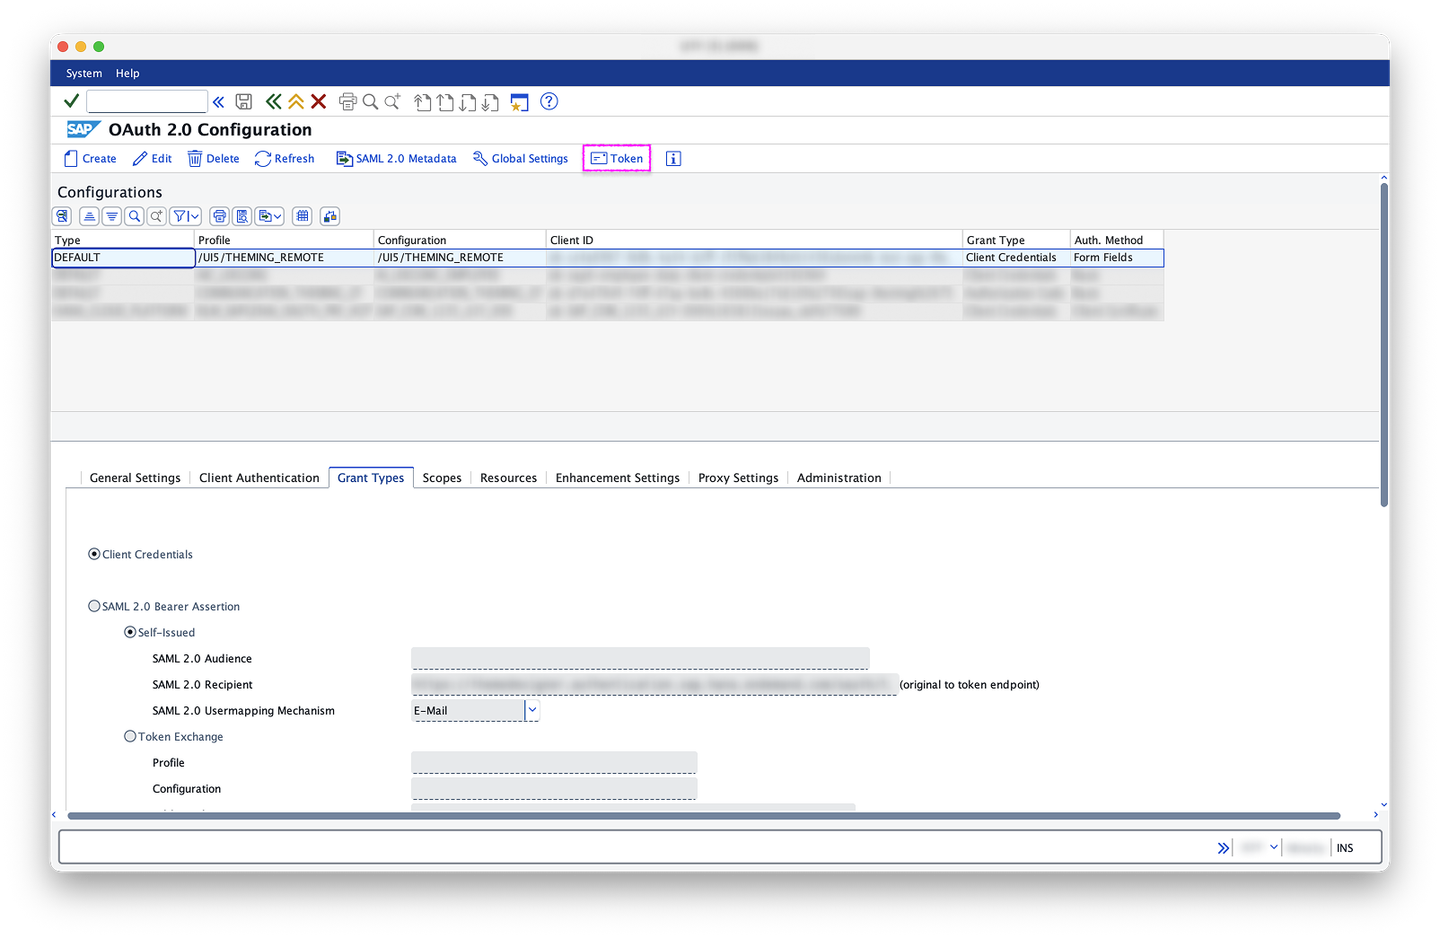
Task: Click the Edit button
Action: pos(152,159)
